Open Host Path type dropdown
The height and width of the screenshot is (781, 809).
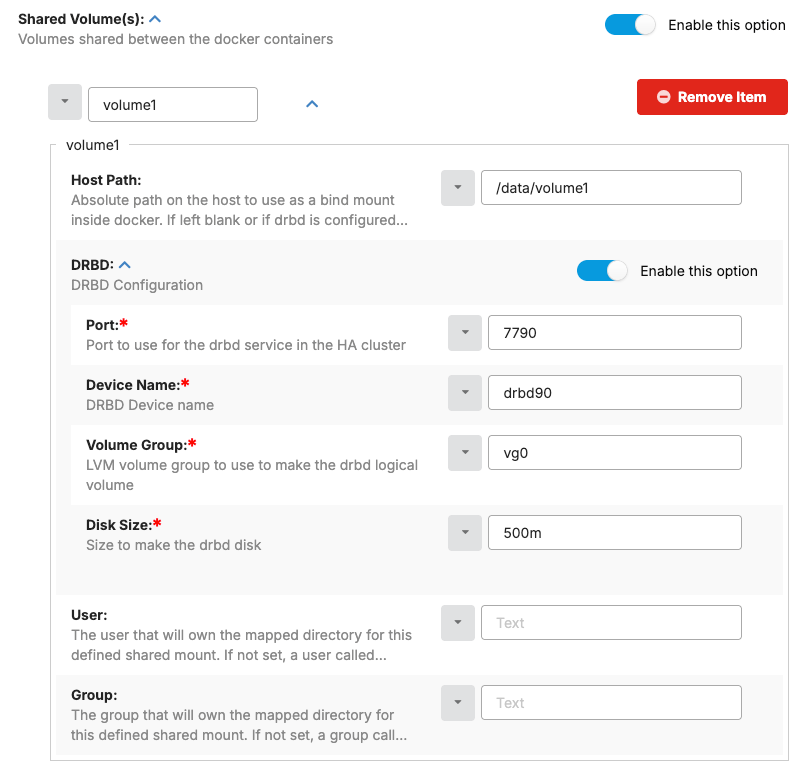pos(458,188)
